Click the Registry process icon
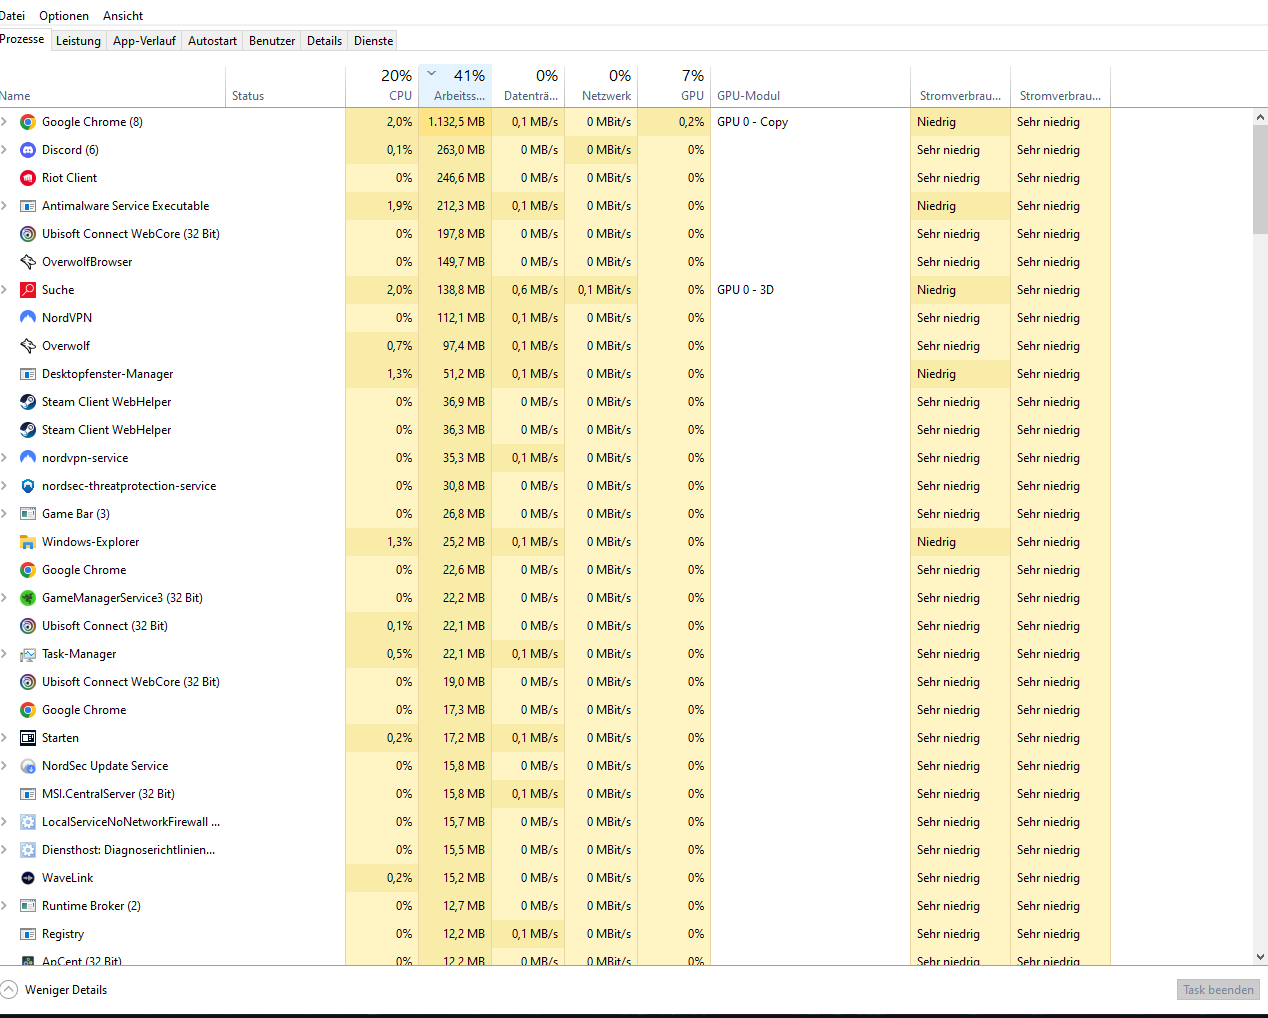The height and width of the screenshot is (1018, 1268). (28, 934)
